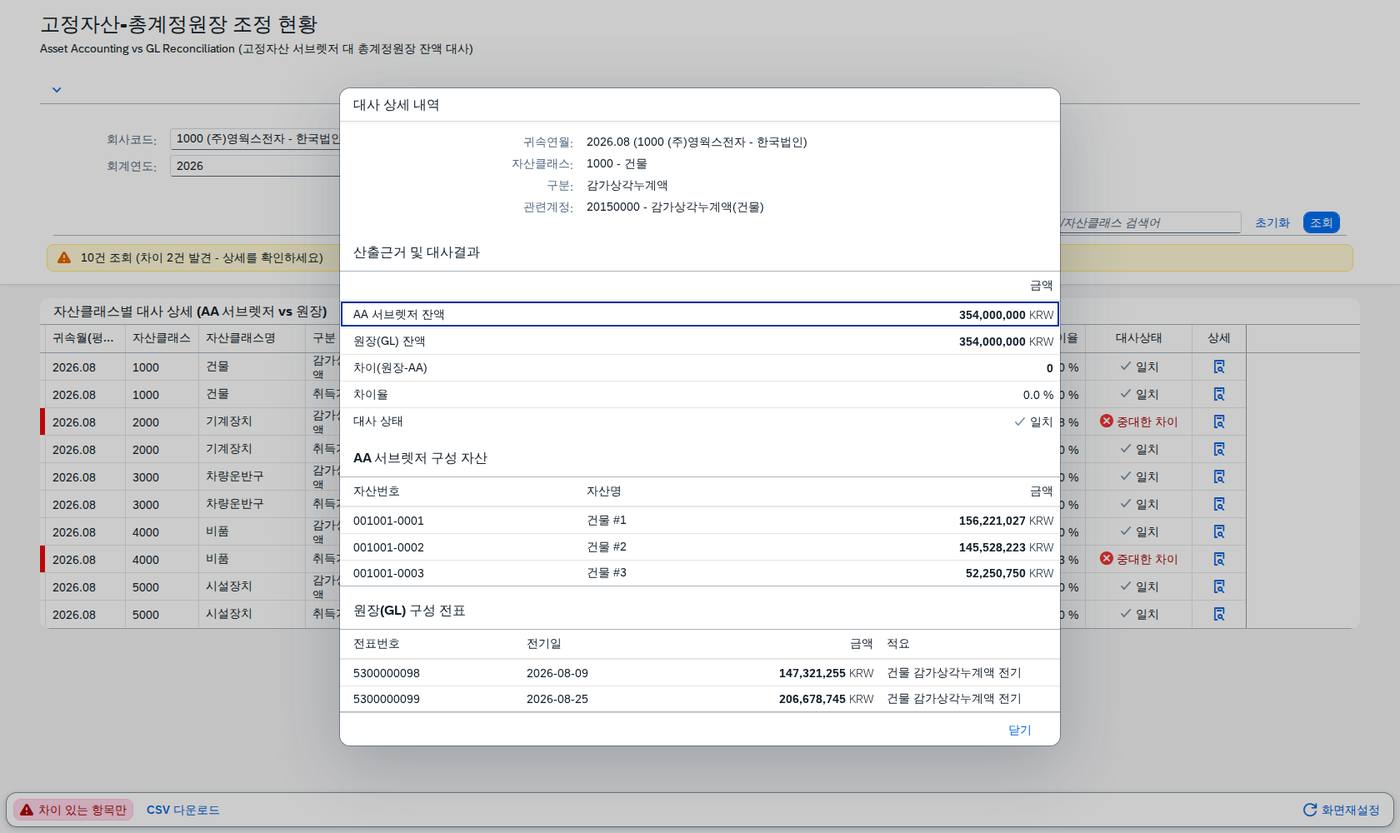Collapse the header with the chevron arrow
Viewport: 1400px width, 833px height.
pyautogui.click(x=57, y=89)
